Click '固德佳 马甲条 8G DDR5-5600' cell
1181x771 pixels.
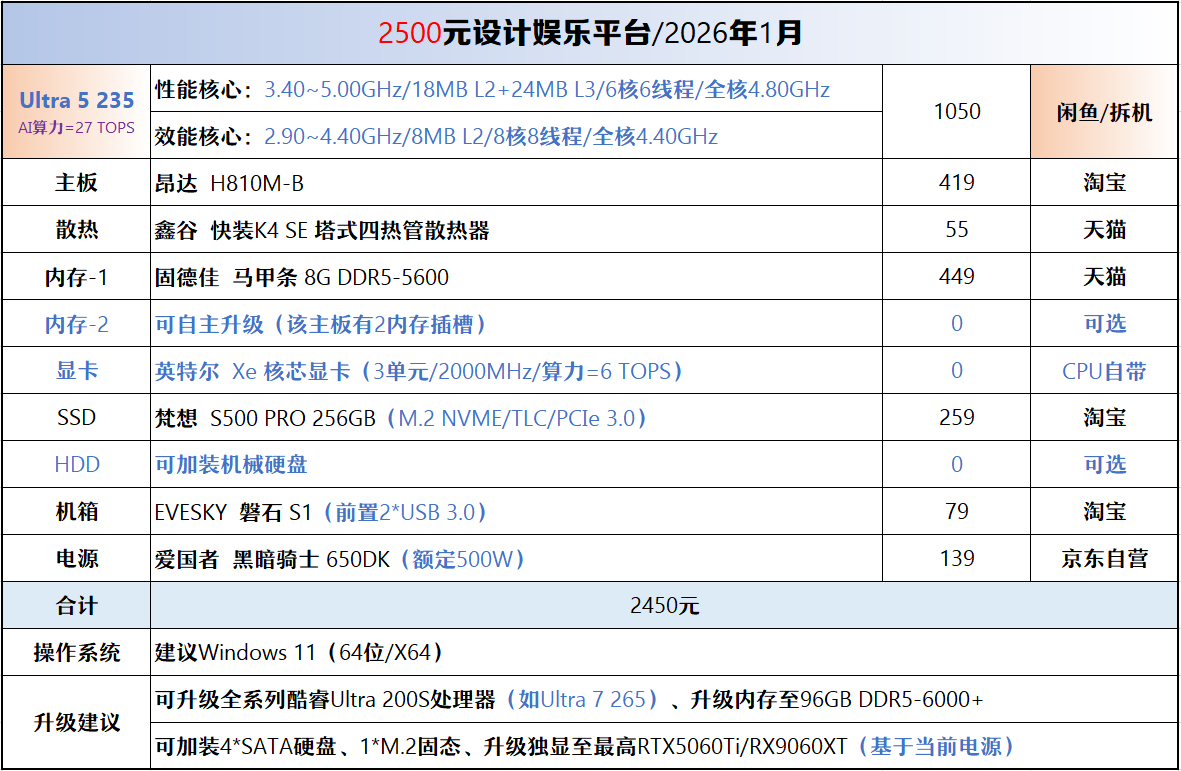click(x=516, y=276)
